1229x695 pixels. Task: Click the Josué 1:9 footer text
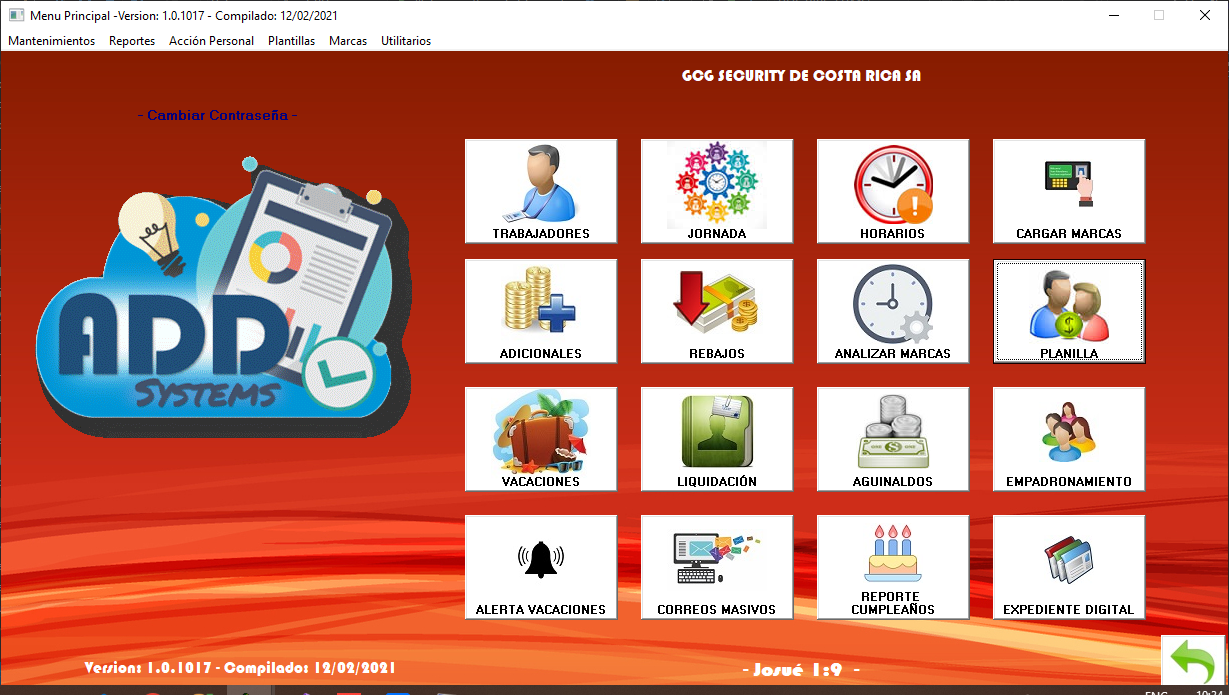[x=801, y=670]
